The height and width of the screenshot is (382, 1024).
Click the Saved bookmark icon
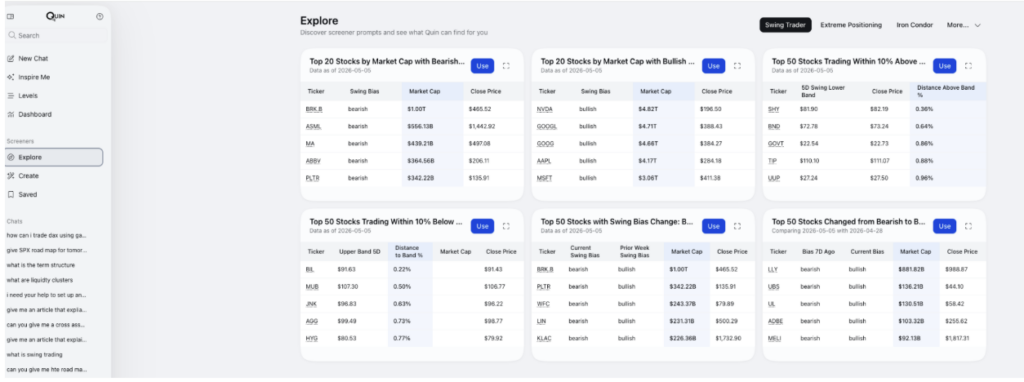pos(10,195)
